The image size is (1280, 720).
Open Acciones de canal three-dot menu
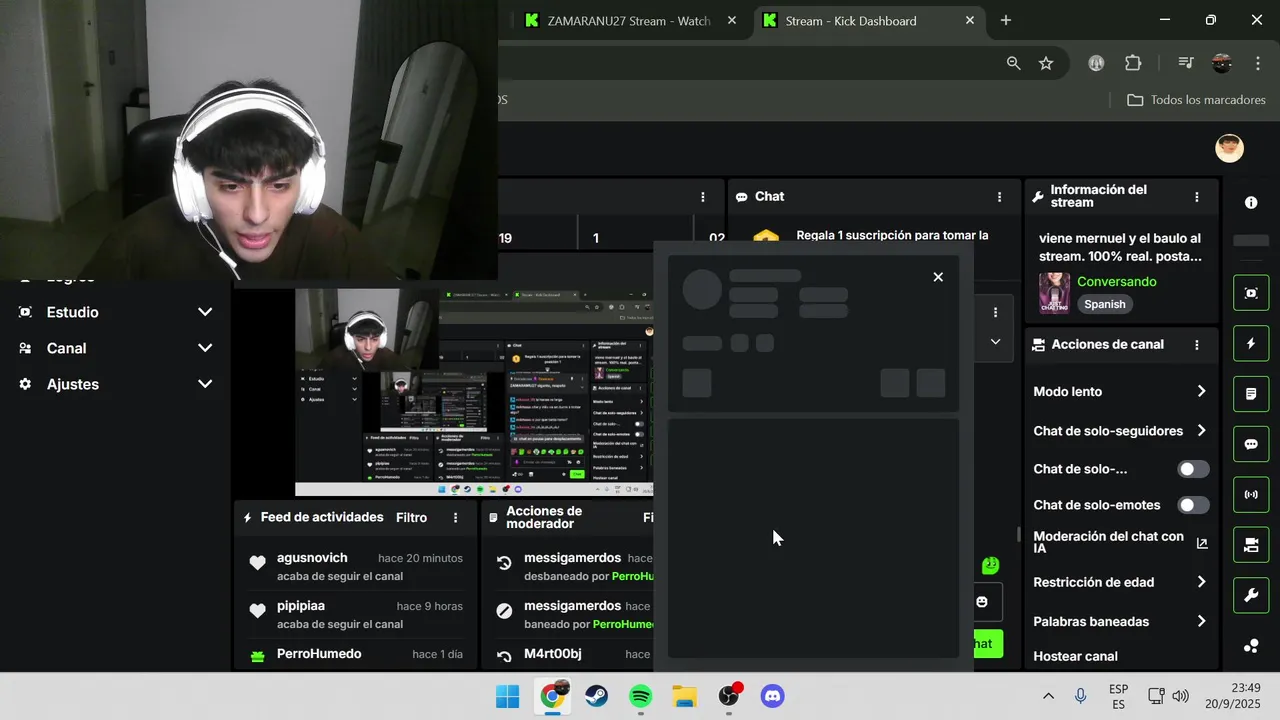coord(1197,345)
